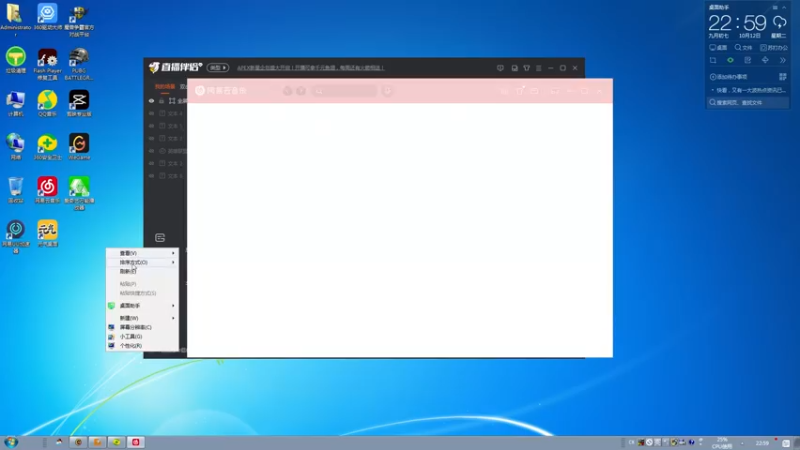Launch the PUBG BATTLEGROUNDS shortcut
Viewport: 800px width, 450px height.
click(79, 64)
